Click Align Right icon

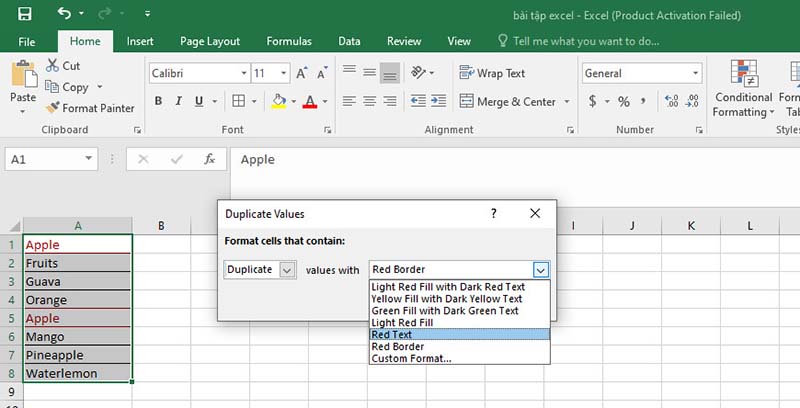click(390, 101)
